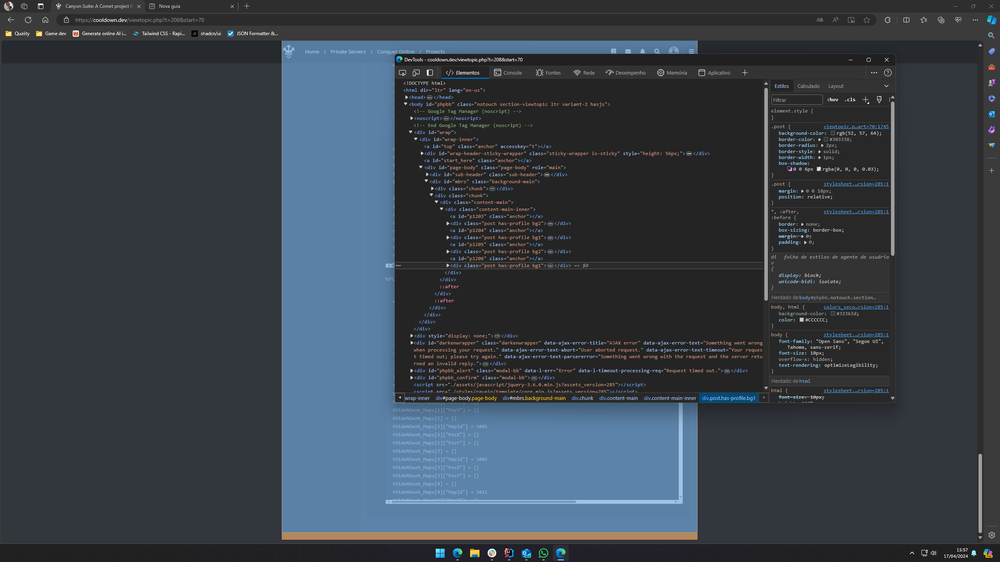
Task: Select the Calculado styles tab
Action: (x=808, y=86)
